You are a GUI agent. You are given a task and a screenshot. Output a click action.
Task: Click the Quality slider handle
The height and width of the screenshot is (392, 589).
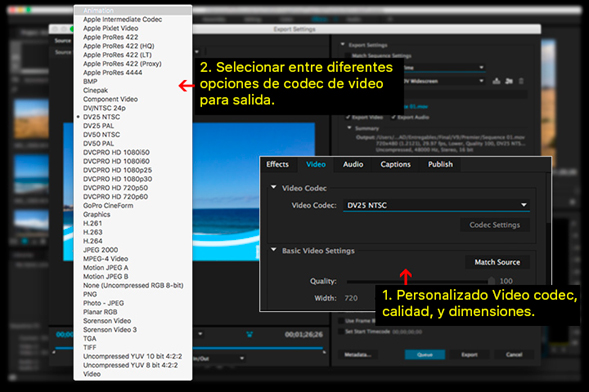[x=491, y=281]
